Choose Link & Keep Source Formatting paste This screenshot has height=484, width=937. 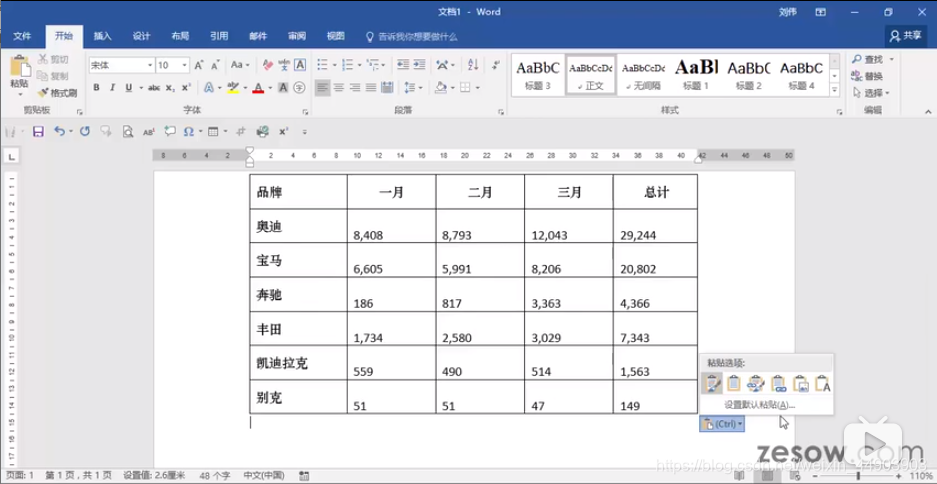(x=756, y=384)
